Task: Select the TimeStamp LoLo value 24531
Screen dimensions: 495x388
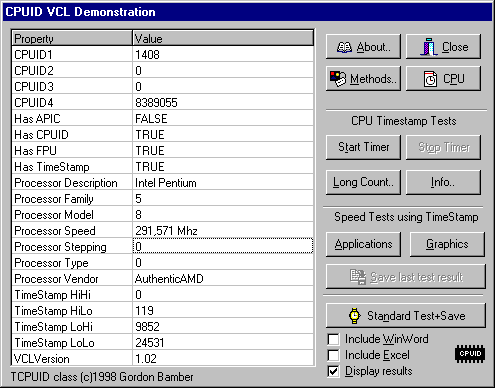Action: 223,342
